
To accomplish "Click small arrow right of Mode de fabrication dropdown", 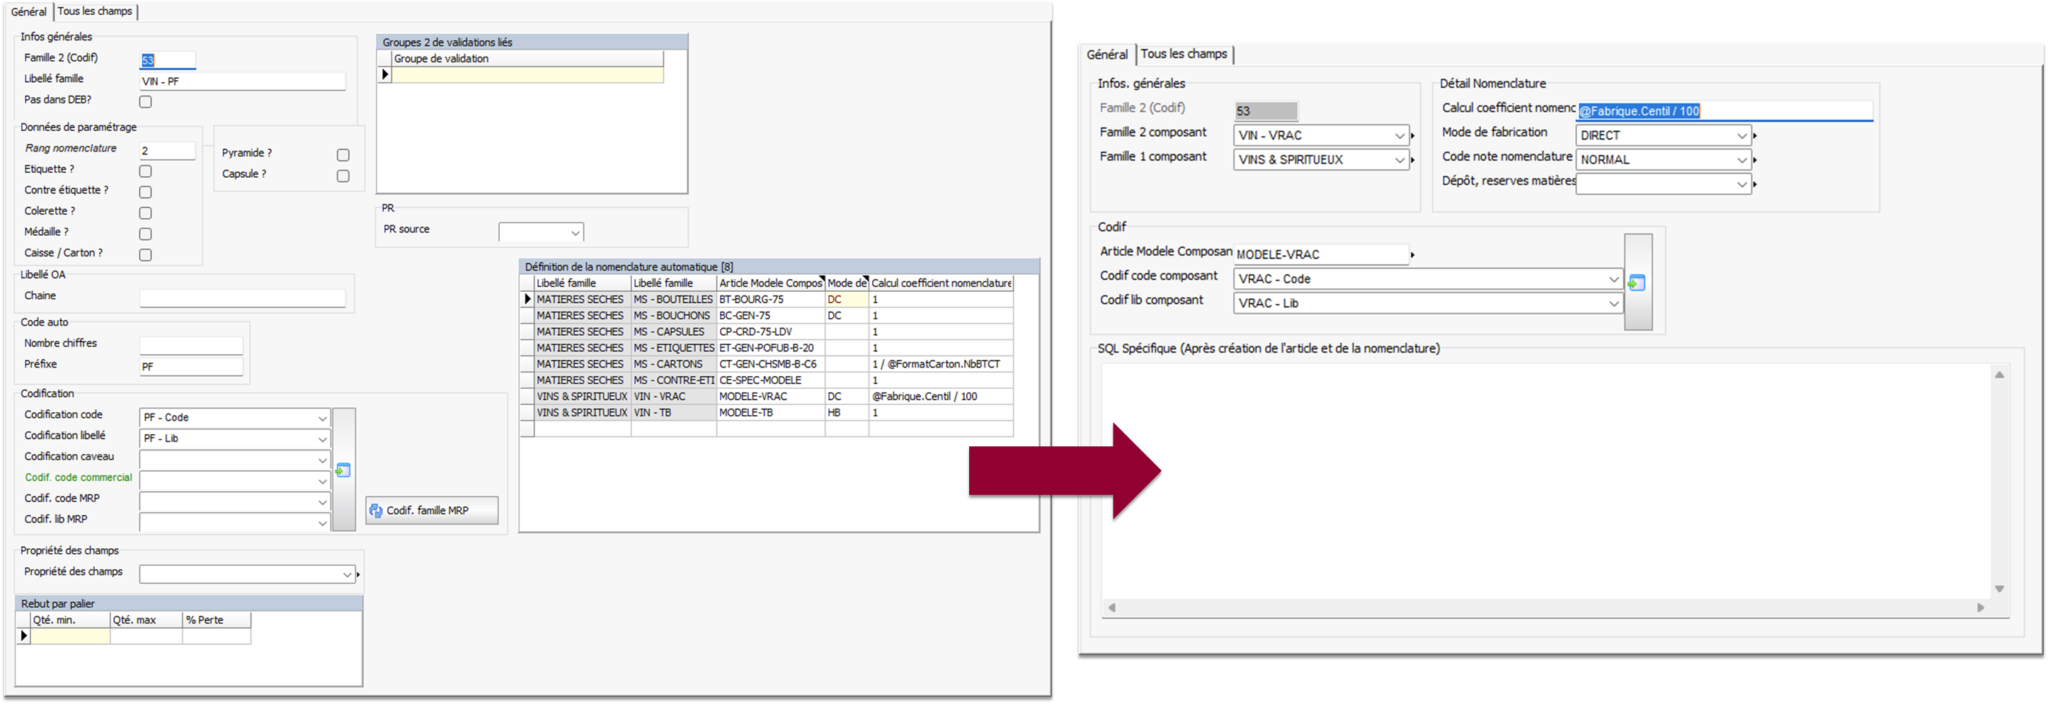I will tap(1755, 136).
